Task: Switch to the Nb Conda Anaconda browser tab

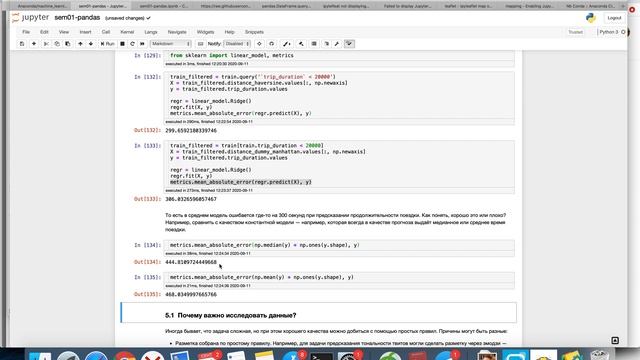Action: [x=590, y=6]
